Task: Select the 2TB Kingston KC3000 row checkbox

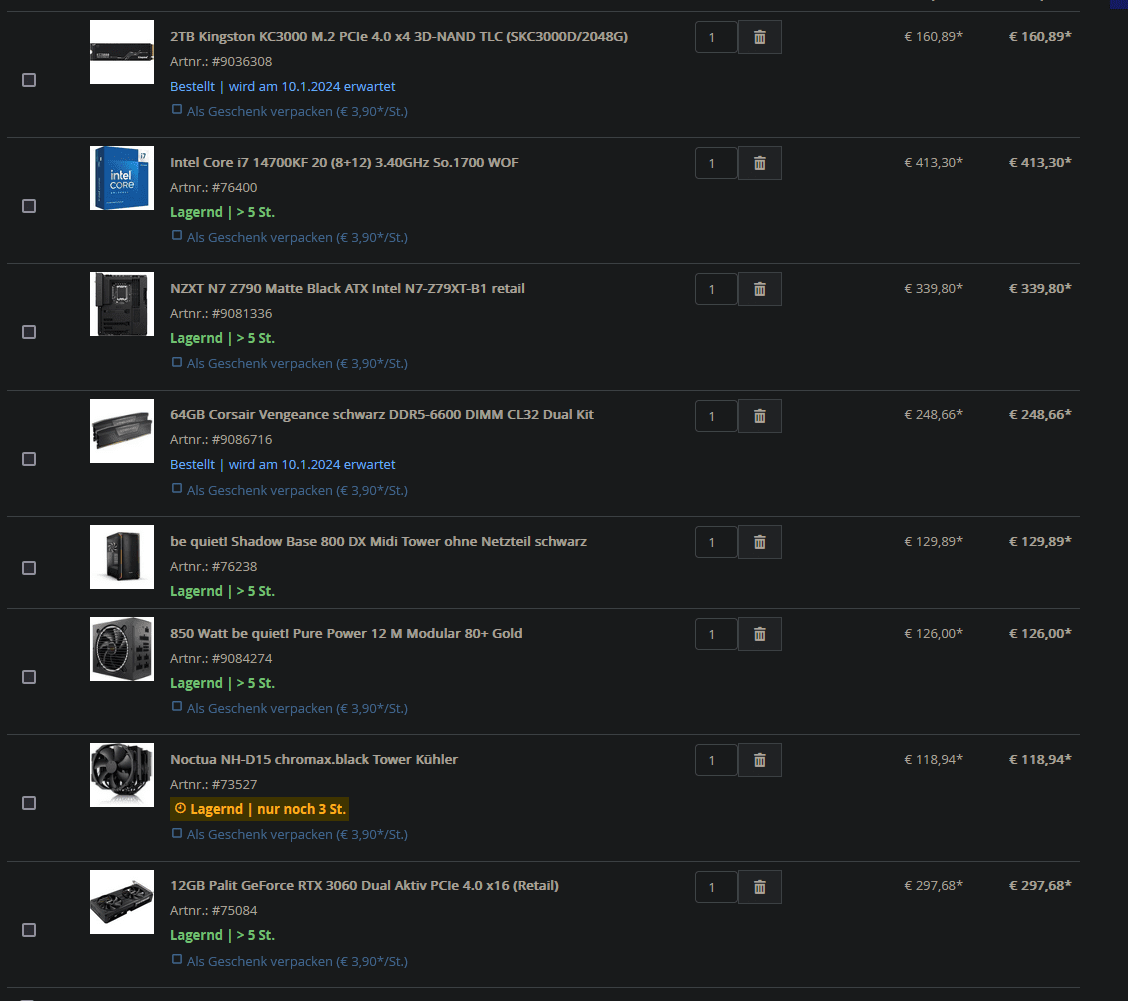Action: pyautogui.click(x=29, y=80)
